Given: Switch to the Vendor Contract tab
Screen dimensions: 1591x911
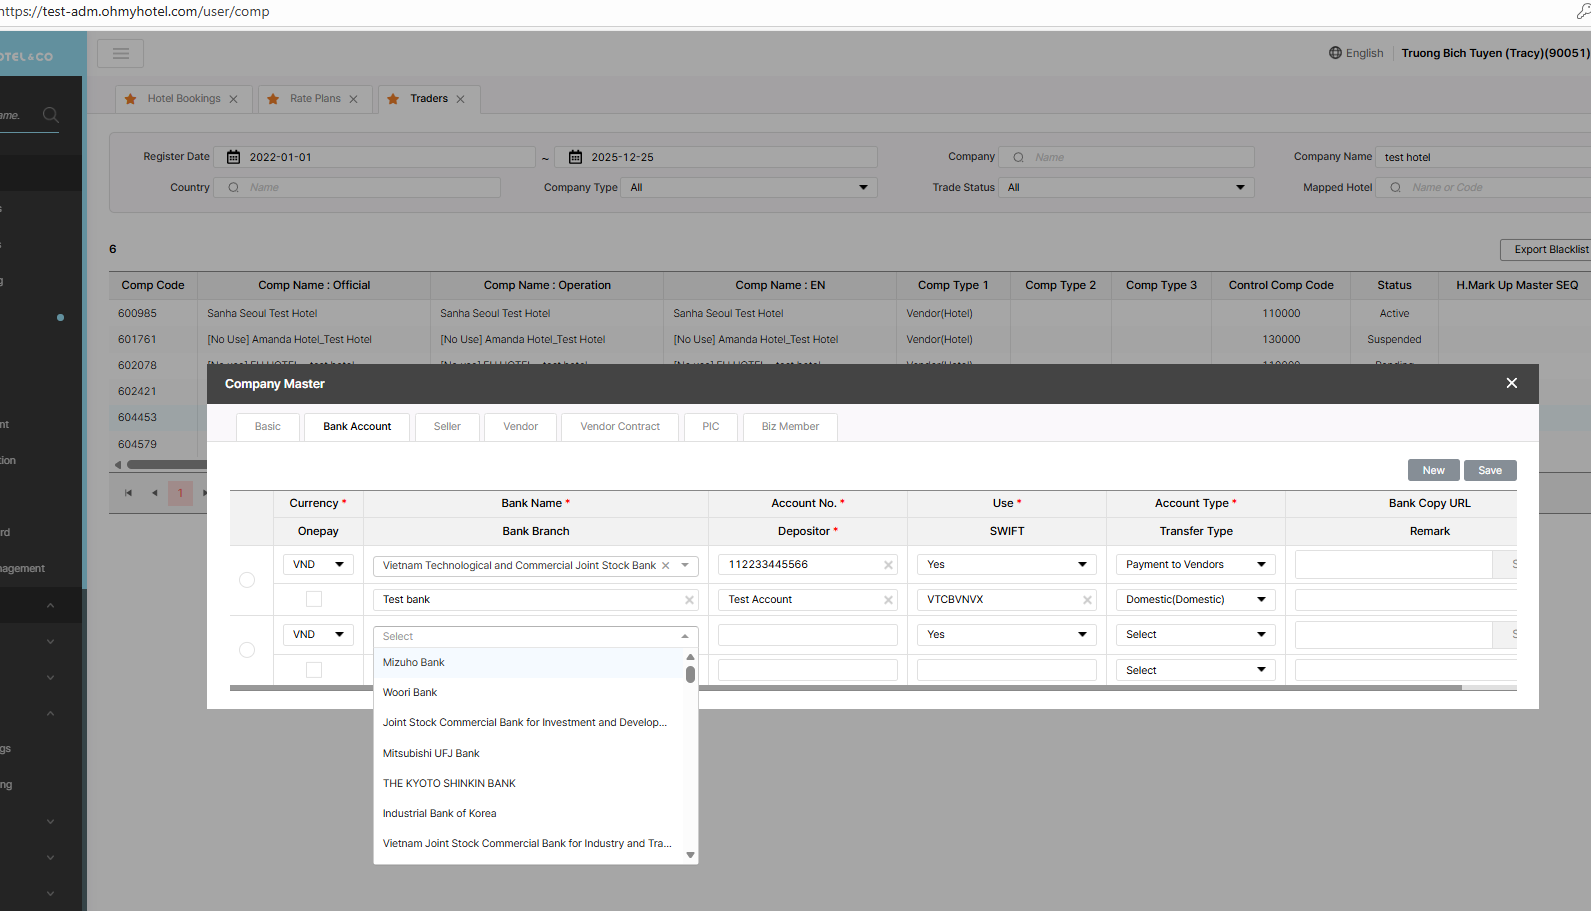Looking at the screenshot, I should click(x=620, y=427).
